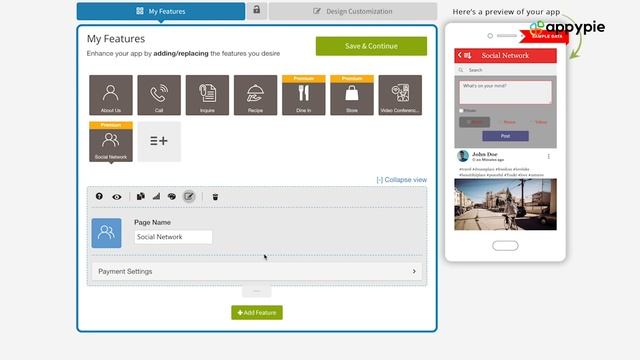Click the collapse handle below Payment Settings
The image size is (640, 360).
pos(256,291)
